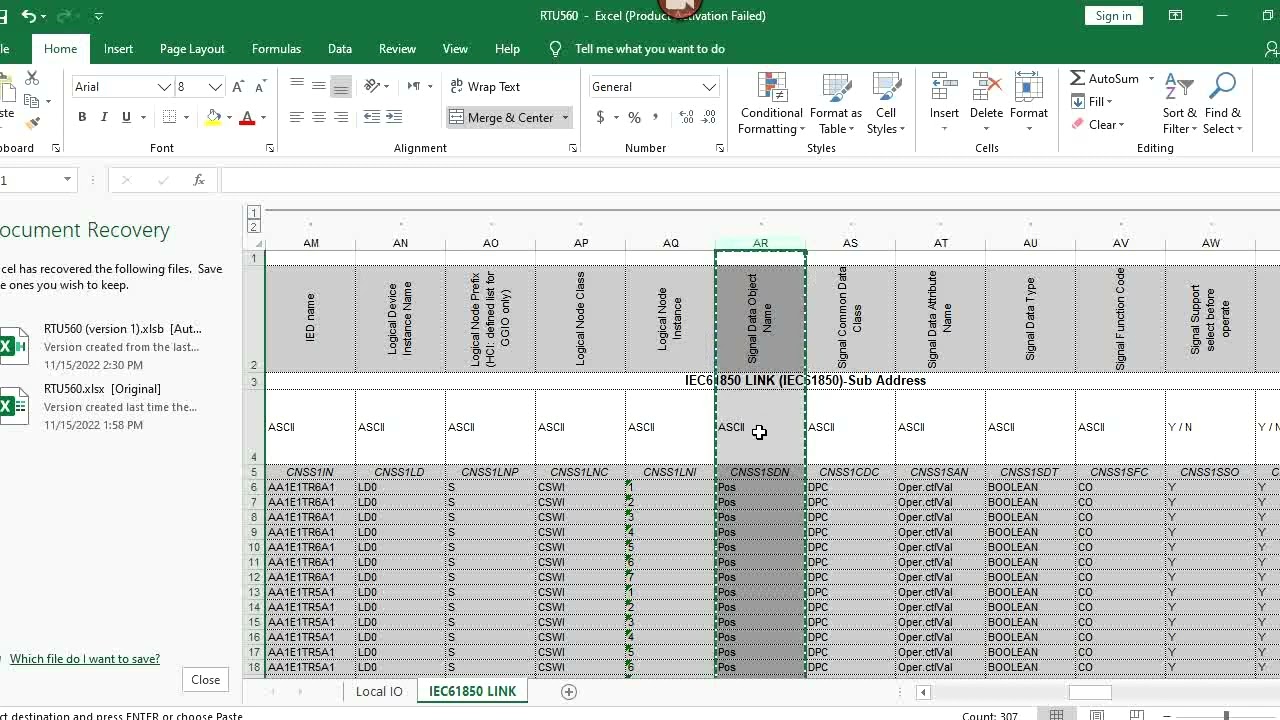Screen dimensions: 1280x720
Task: Expand outline level 2 button
Action: coord(254,227)
